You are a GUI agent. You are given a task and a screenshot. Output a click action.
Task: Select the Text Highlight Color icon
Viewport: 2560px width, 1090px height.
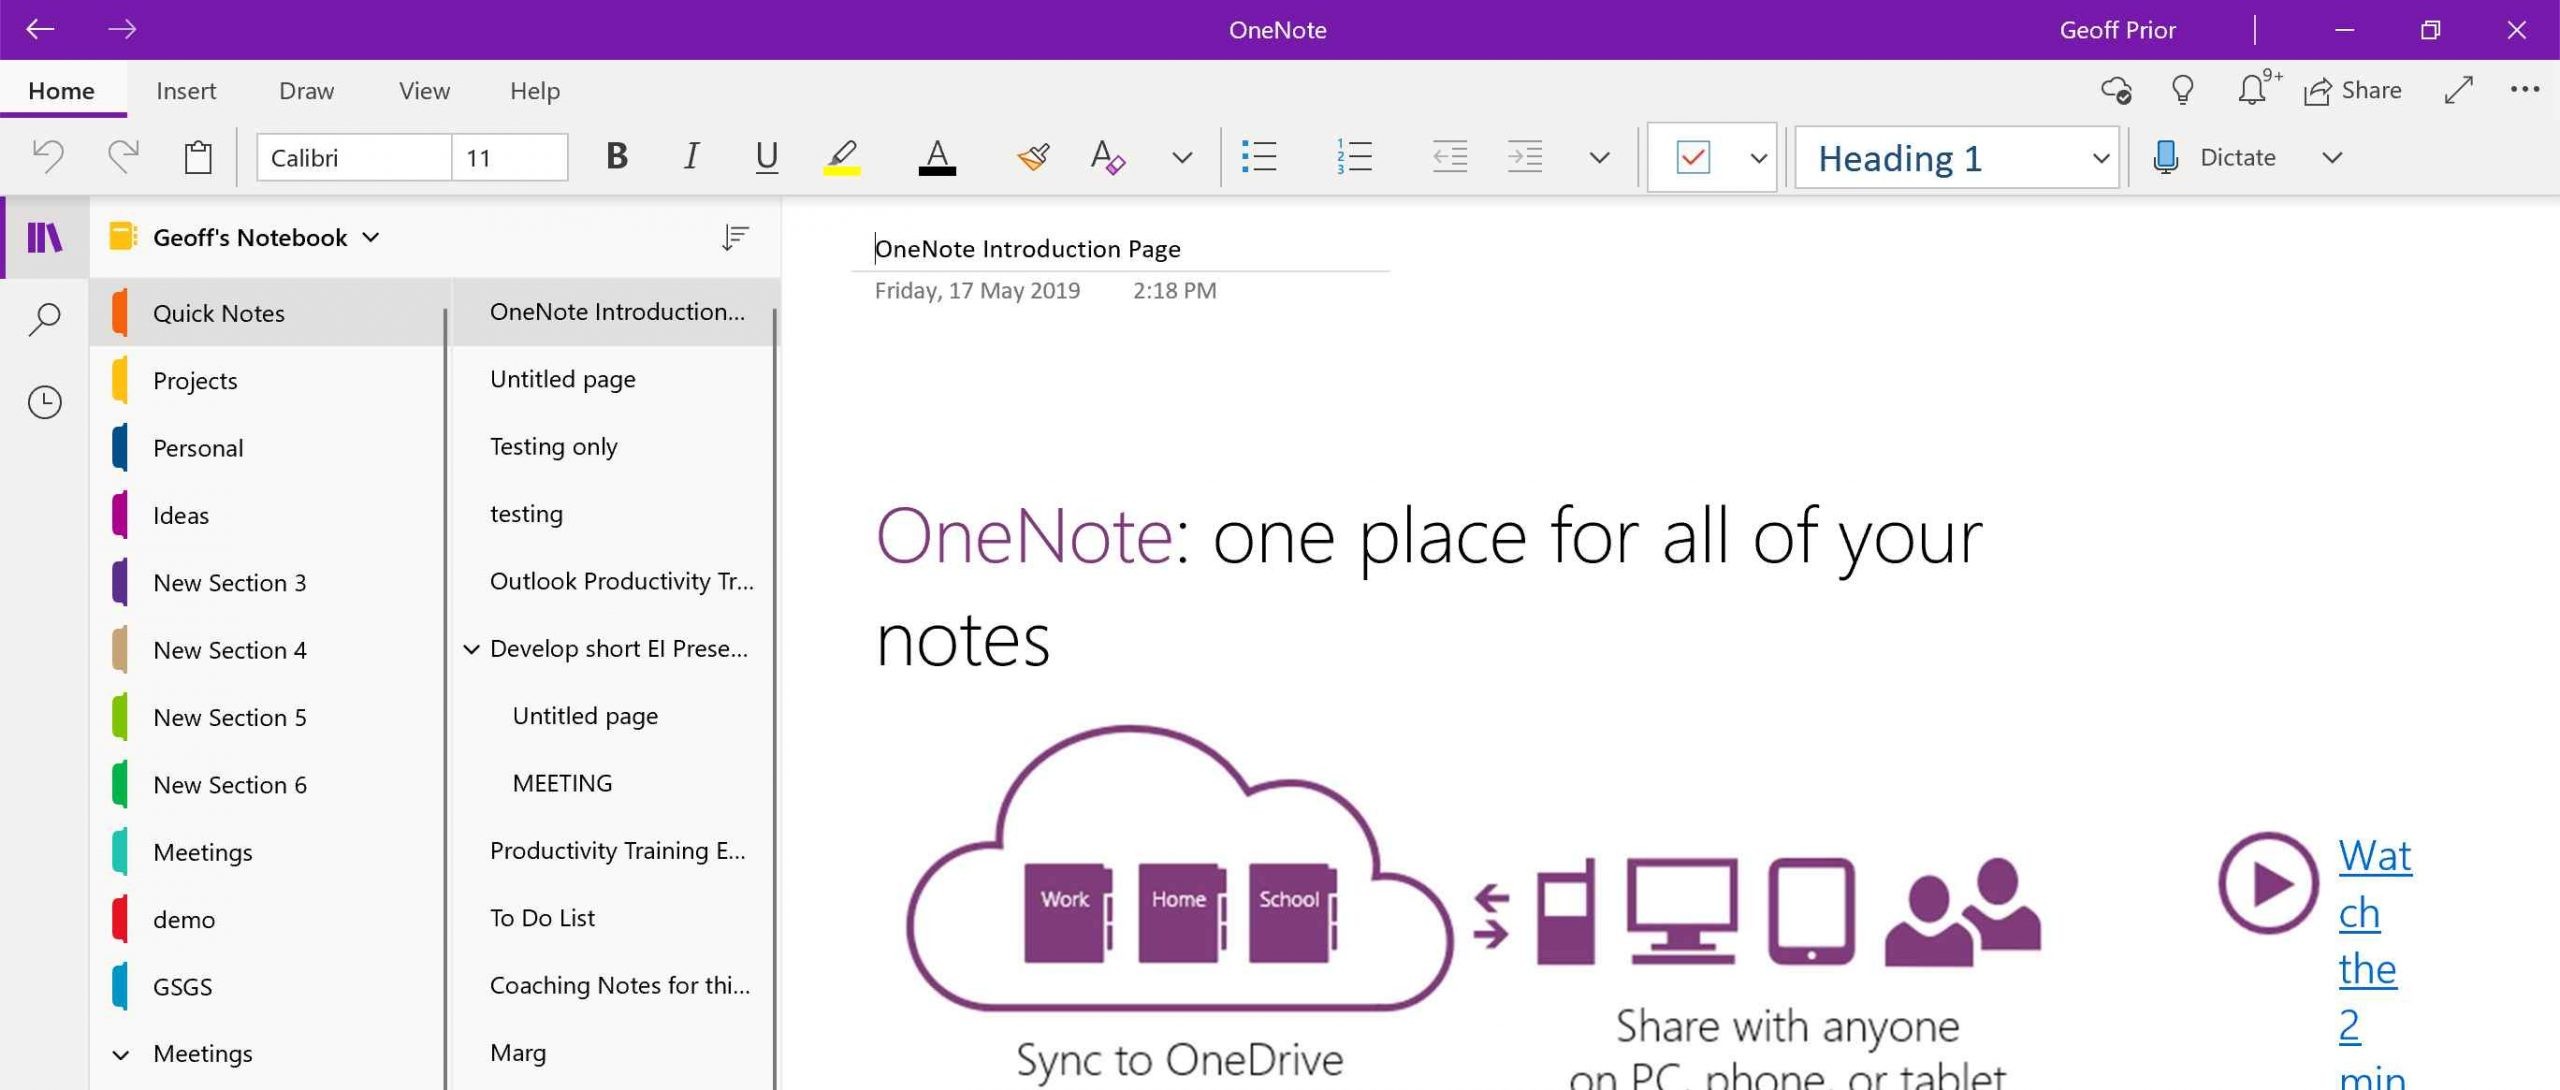[842, 155]
